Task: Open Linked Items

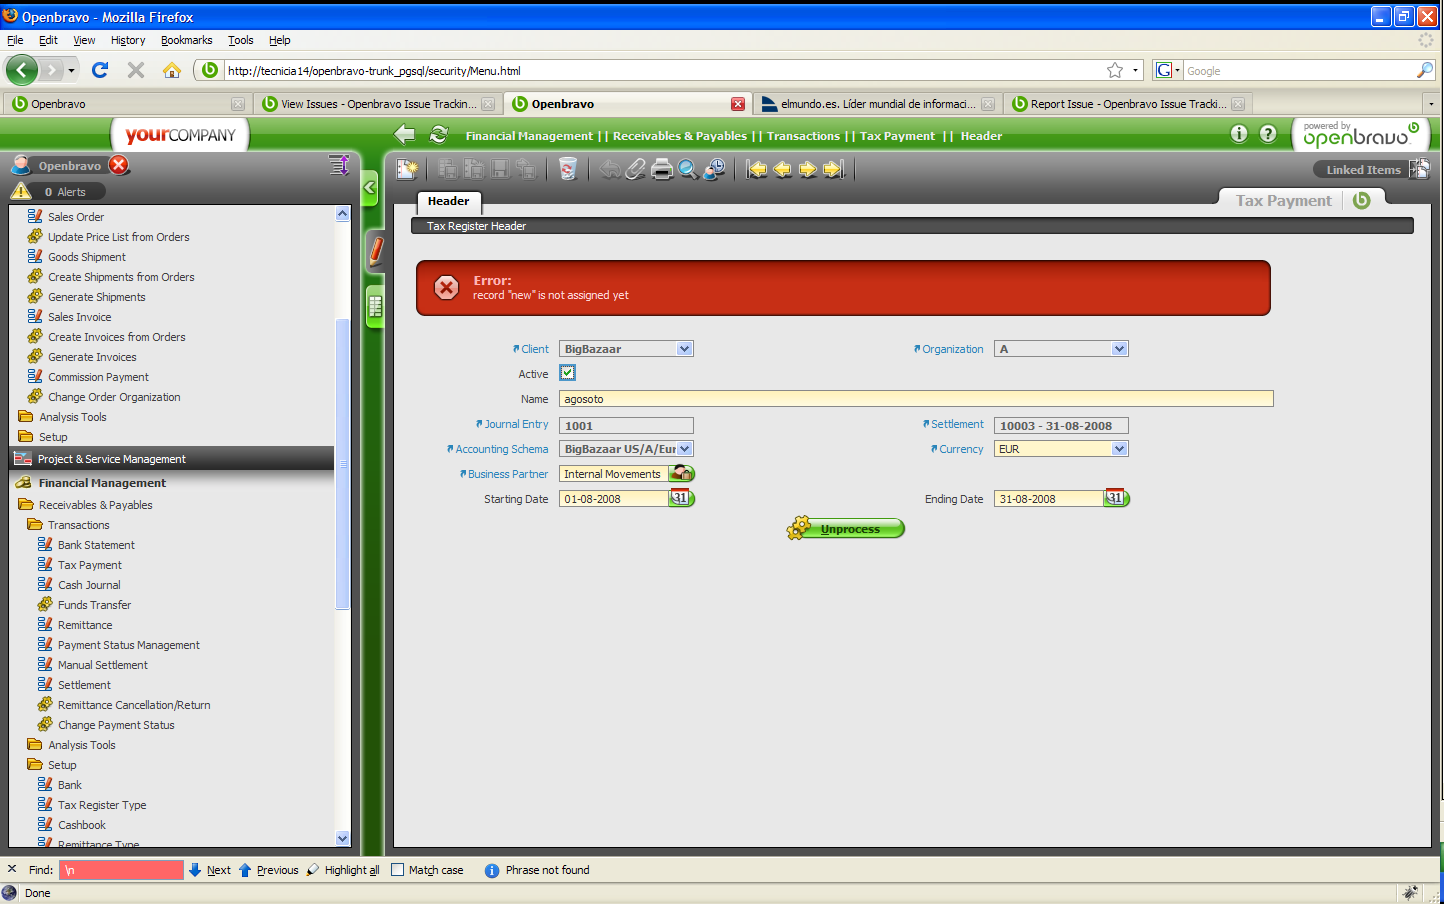Action: coord(1372,170)
